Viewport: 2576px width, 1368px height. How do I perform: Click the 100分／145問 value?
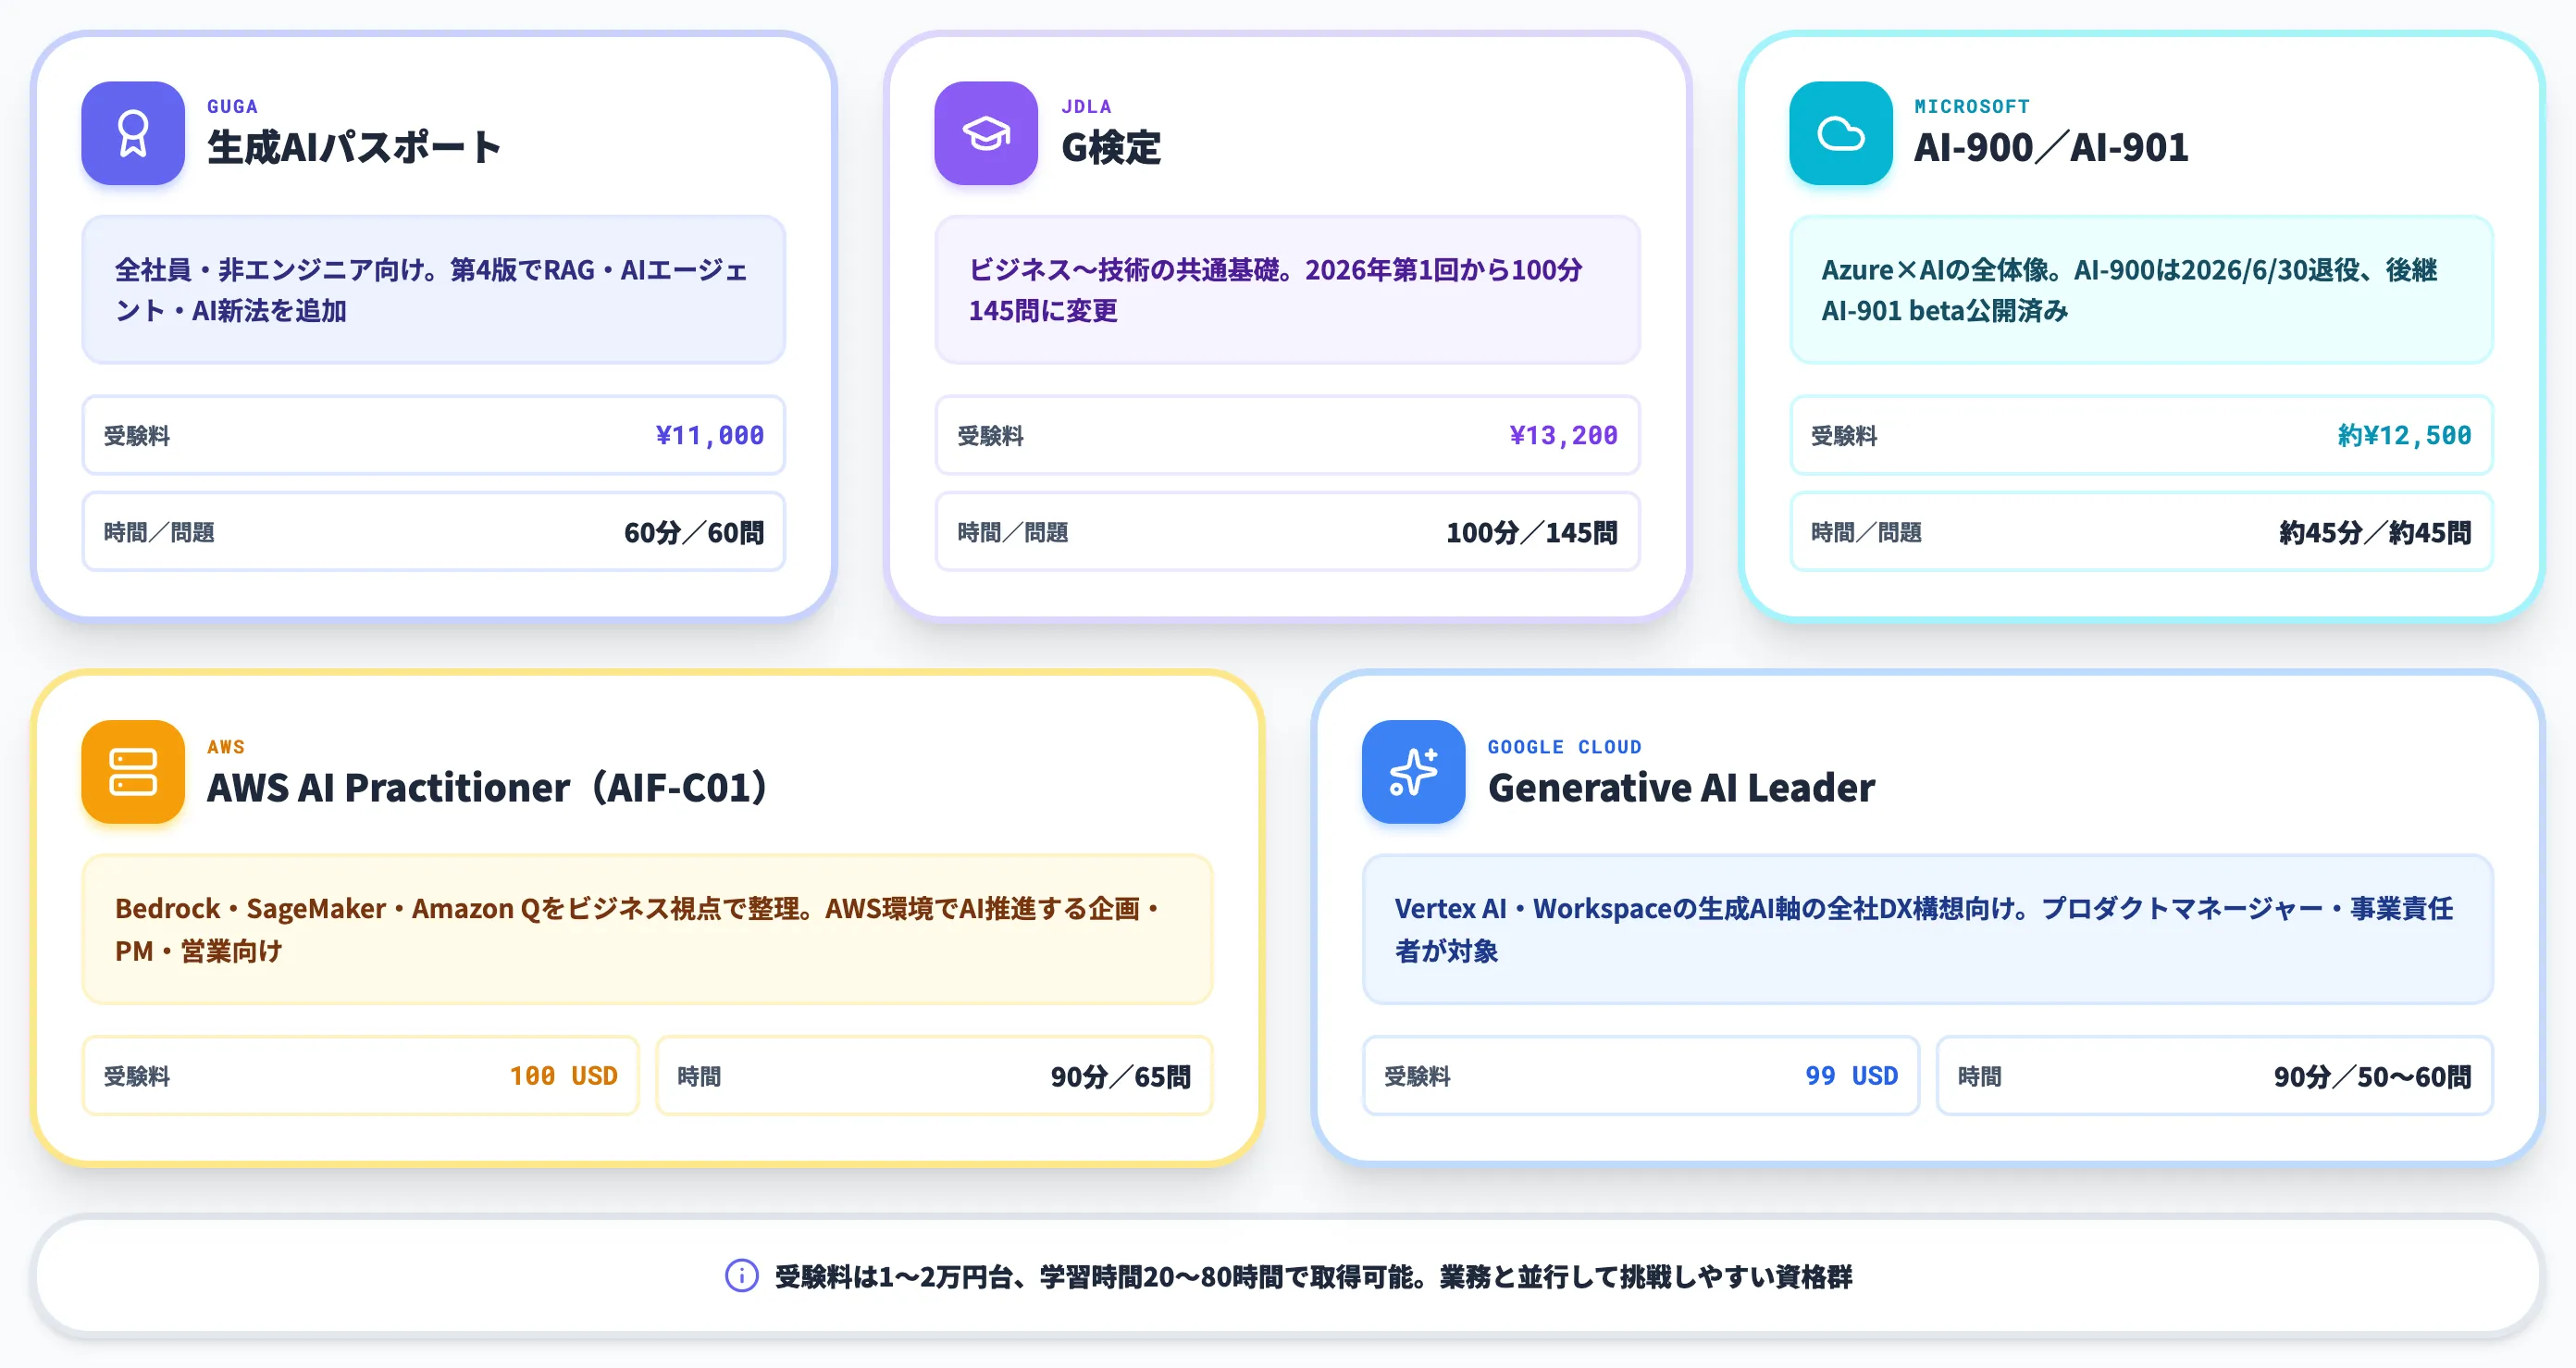pyautogui.click(x=1532, y=533)
